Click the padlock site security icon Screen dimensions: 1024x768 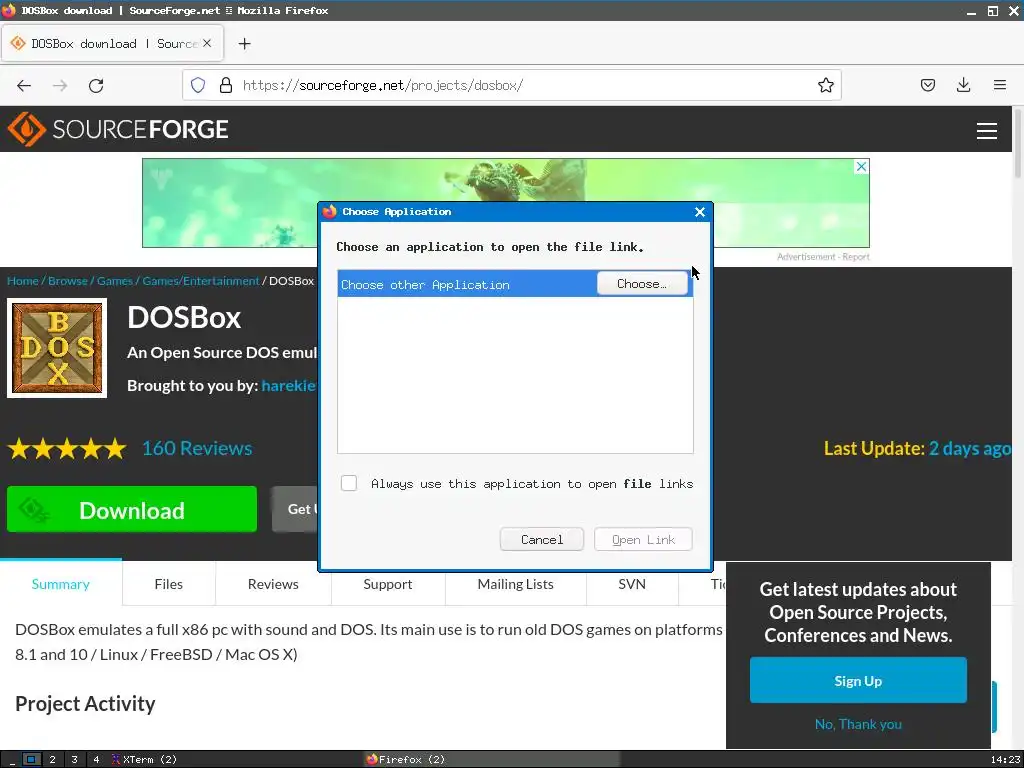226,85
